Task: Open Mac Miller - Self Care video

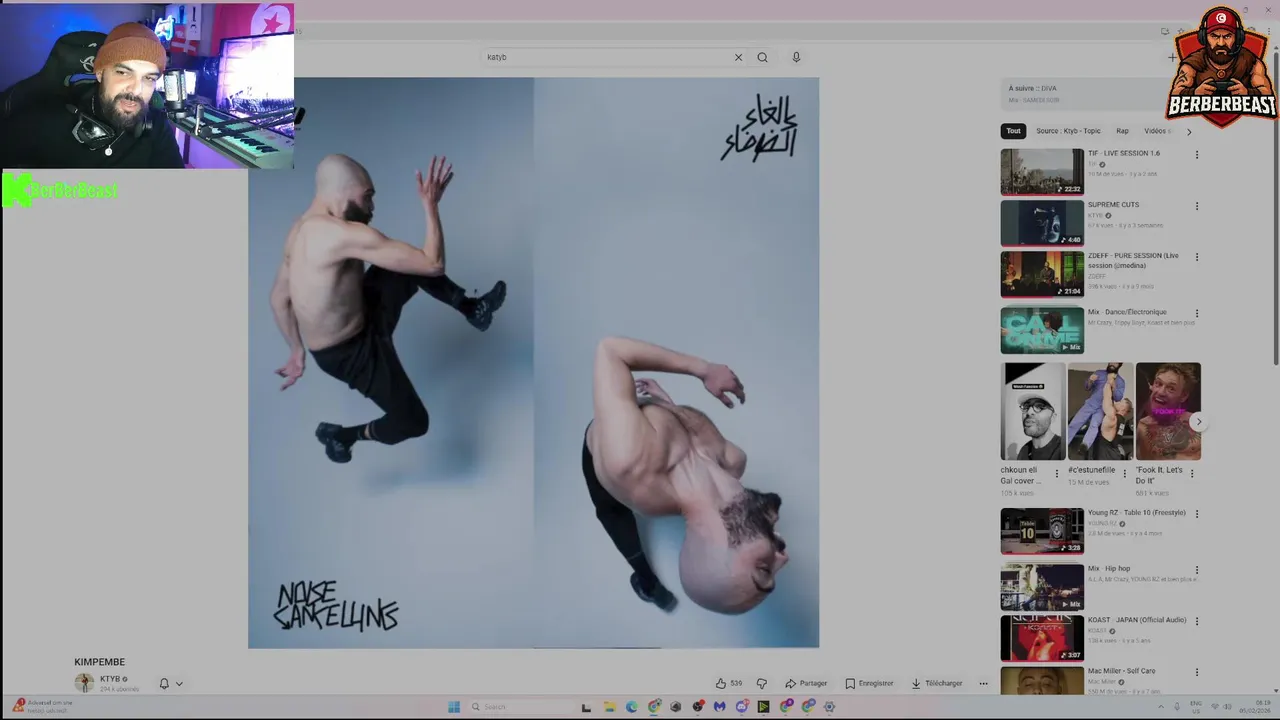Action: pyautogui.click(x=1042, y=681)
